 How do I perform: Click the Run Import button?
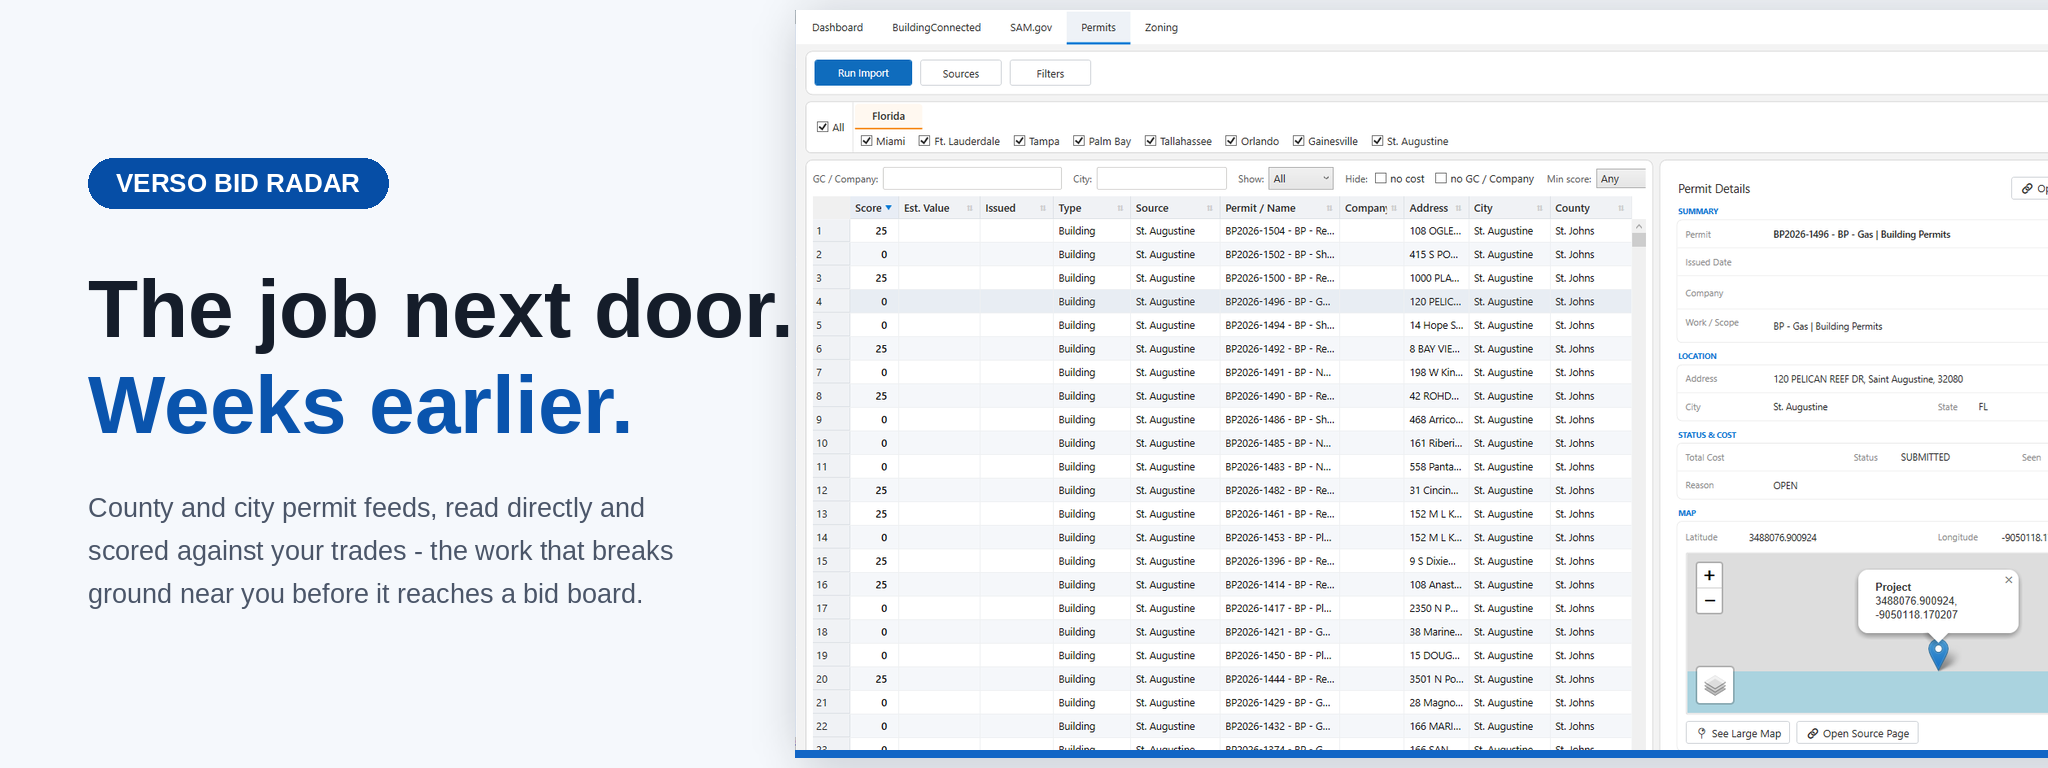(x=863, y=73)
